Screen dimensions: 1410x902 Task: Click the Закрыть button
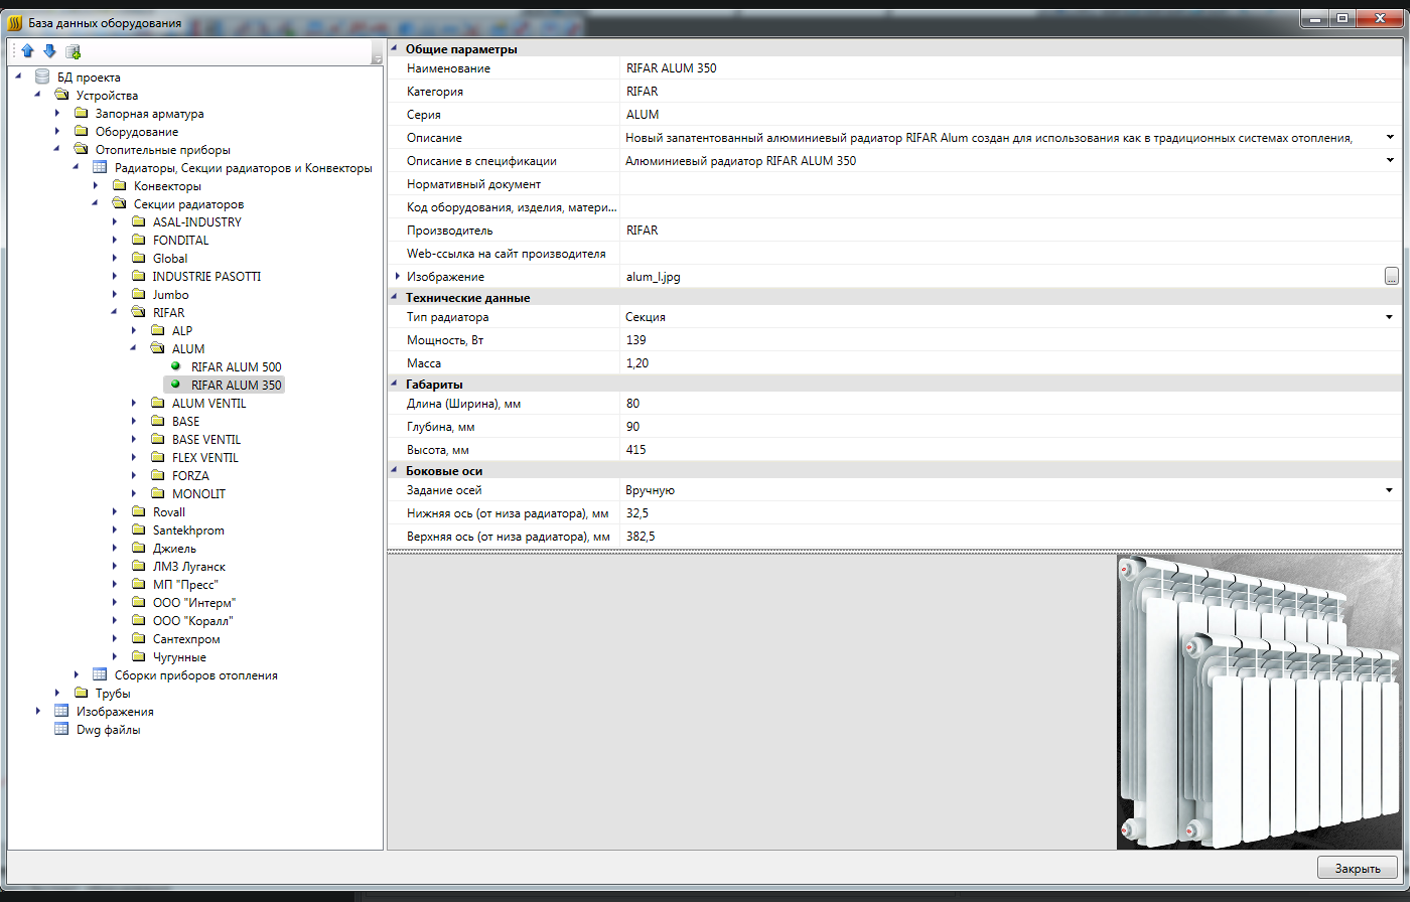pos(1357,868)
